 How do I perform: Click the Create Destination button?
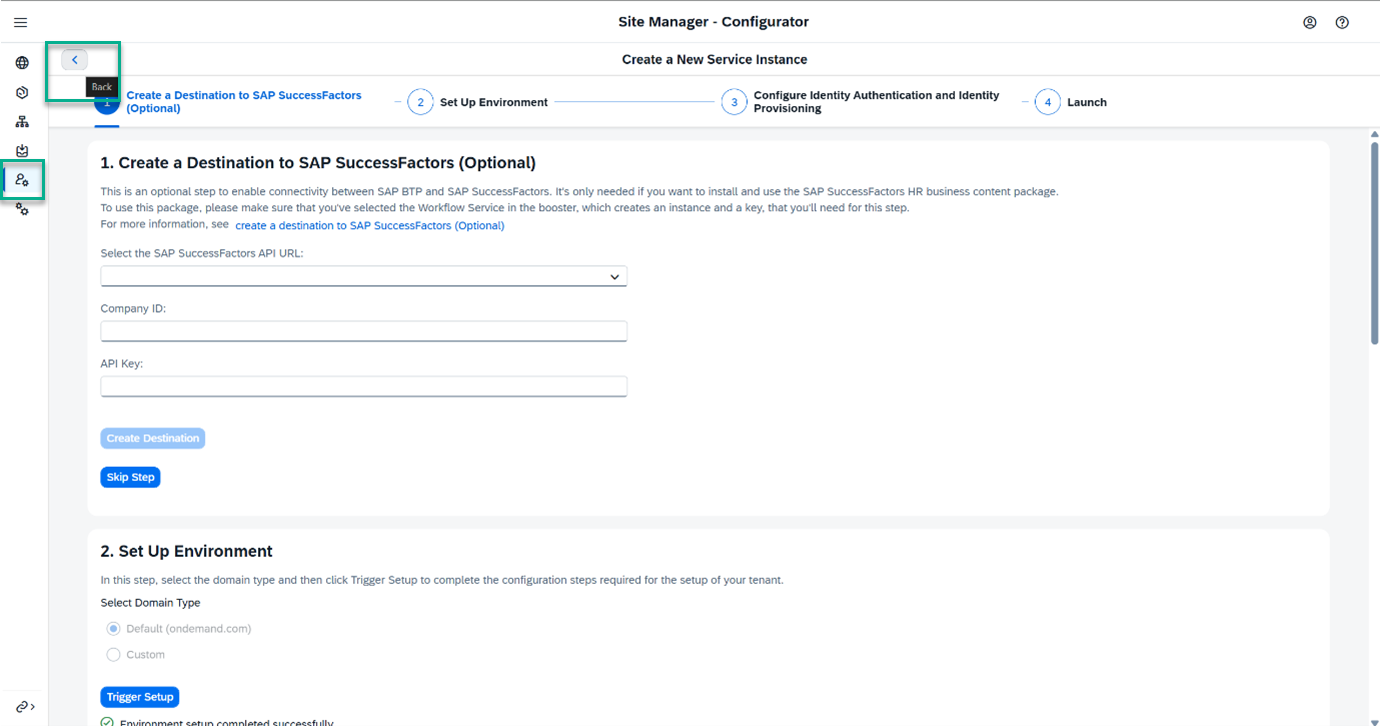click(x=153, y=438)
